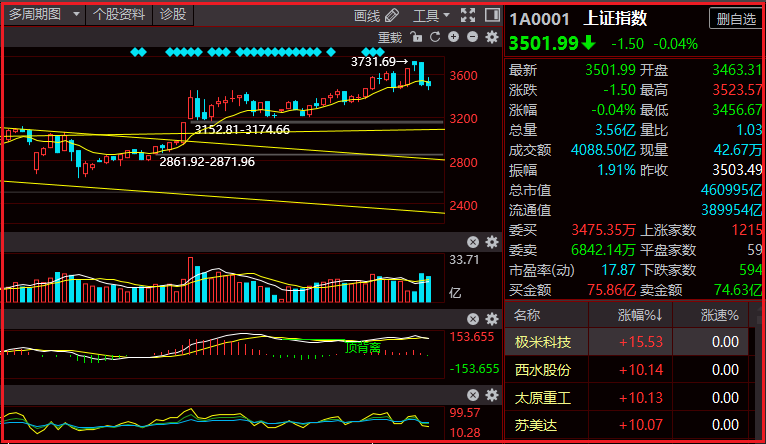
Task: Open main chart settings gear
Action: click(x=491, y=37)
